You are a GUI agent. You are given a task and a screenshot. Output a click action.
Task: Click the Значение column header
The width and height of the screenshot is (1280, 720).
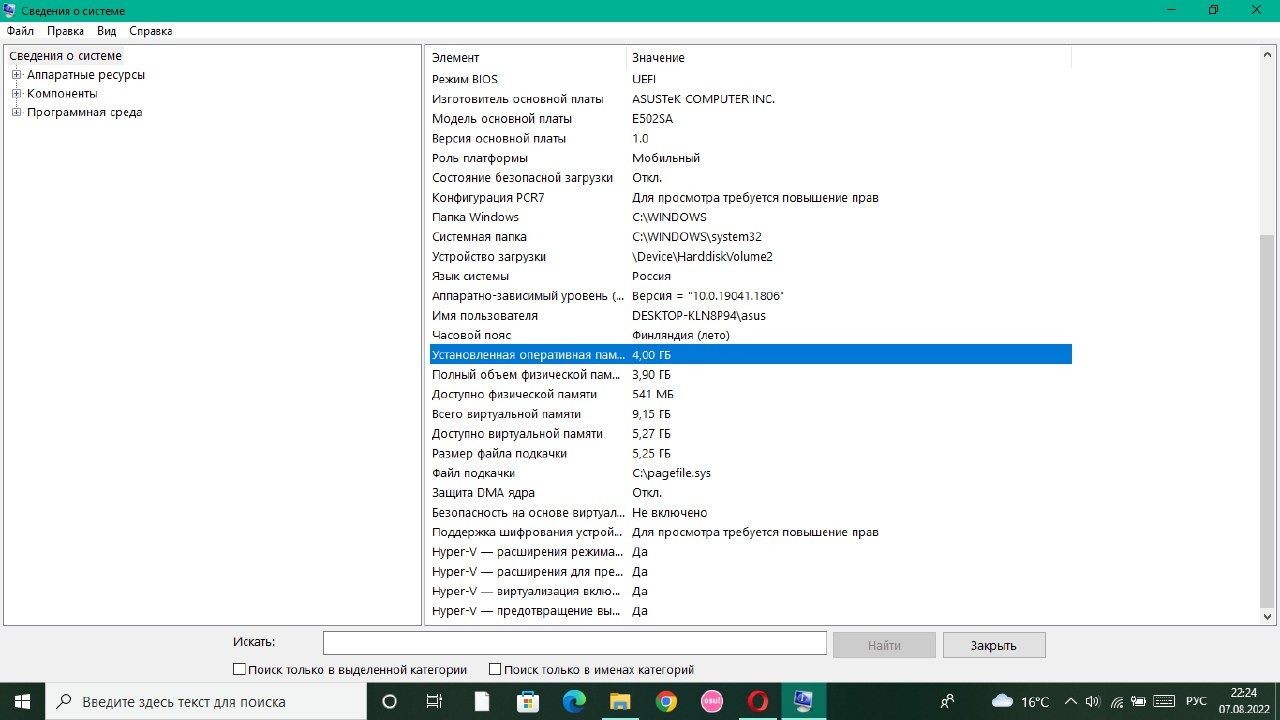click(x=848, y=58)
